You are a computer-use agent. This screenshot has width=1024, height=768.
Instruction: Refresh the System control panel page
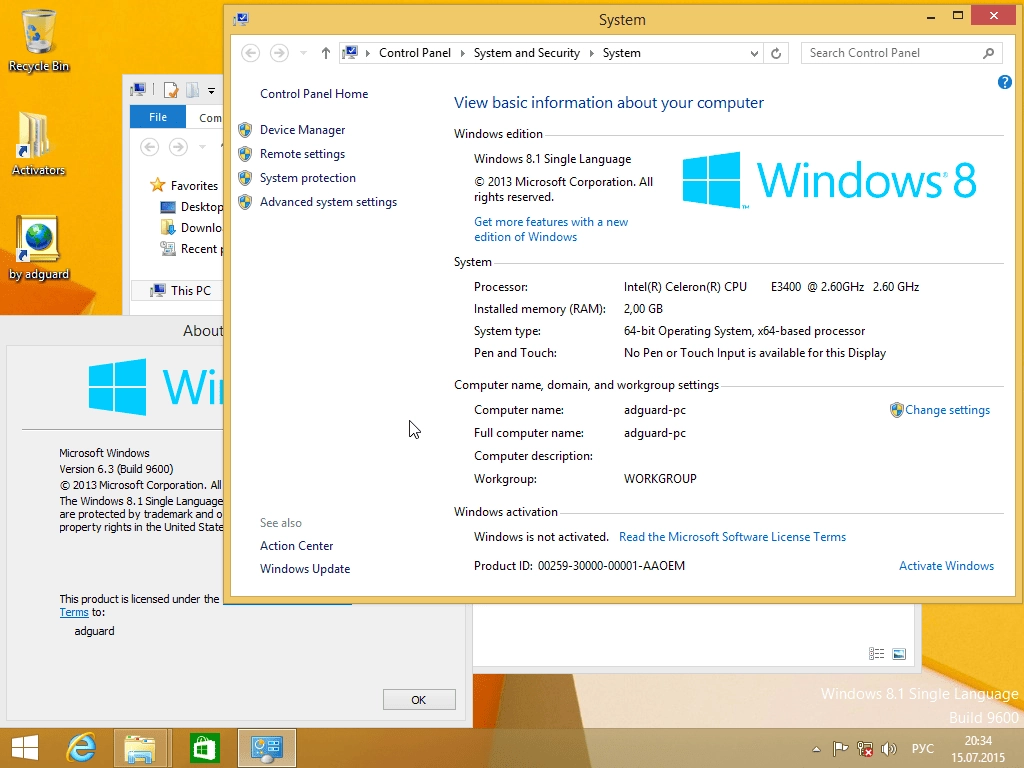coord(776,53)
